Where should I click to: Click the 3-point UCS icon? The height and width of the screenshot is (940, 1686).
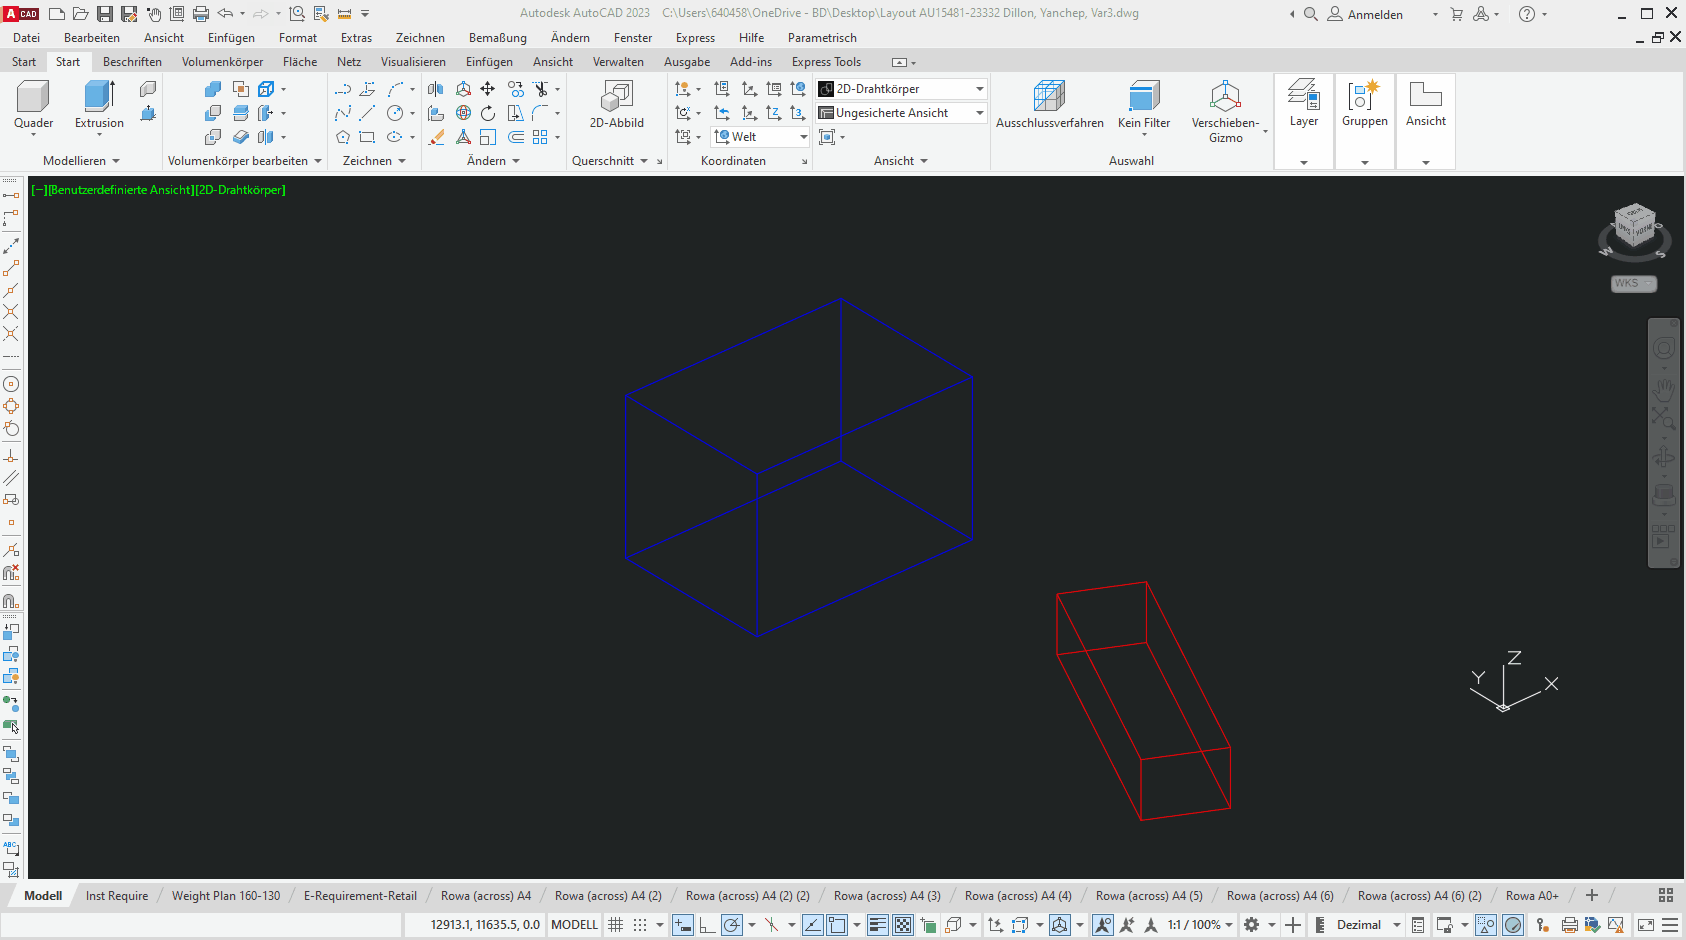coord(798,113)
